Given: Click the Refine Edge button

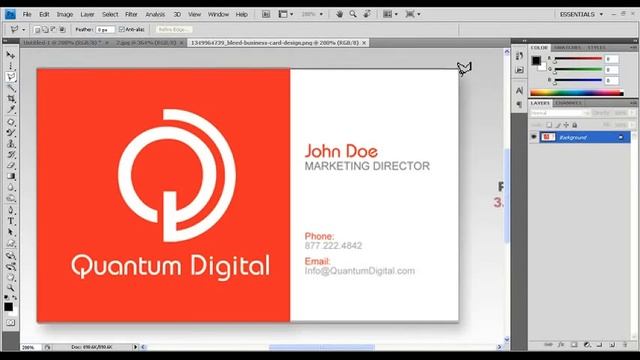Looking at the screenshot, I should point(174,29).
